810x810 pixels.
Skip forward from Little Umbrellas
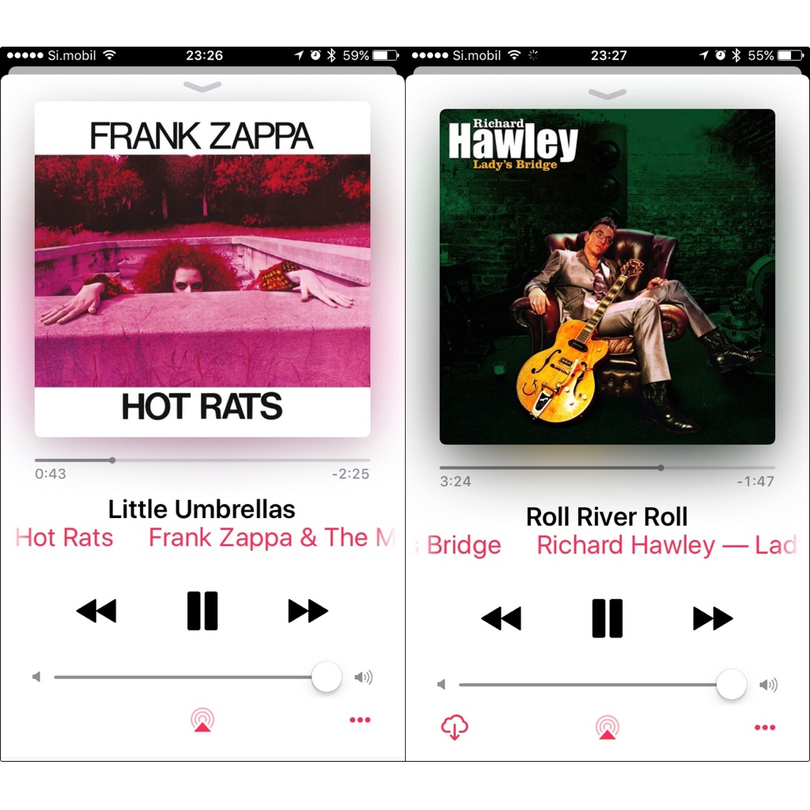pos(308,611)
